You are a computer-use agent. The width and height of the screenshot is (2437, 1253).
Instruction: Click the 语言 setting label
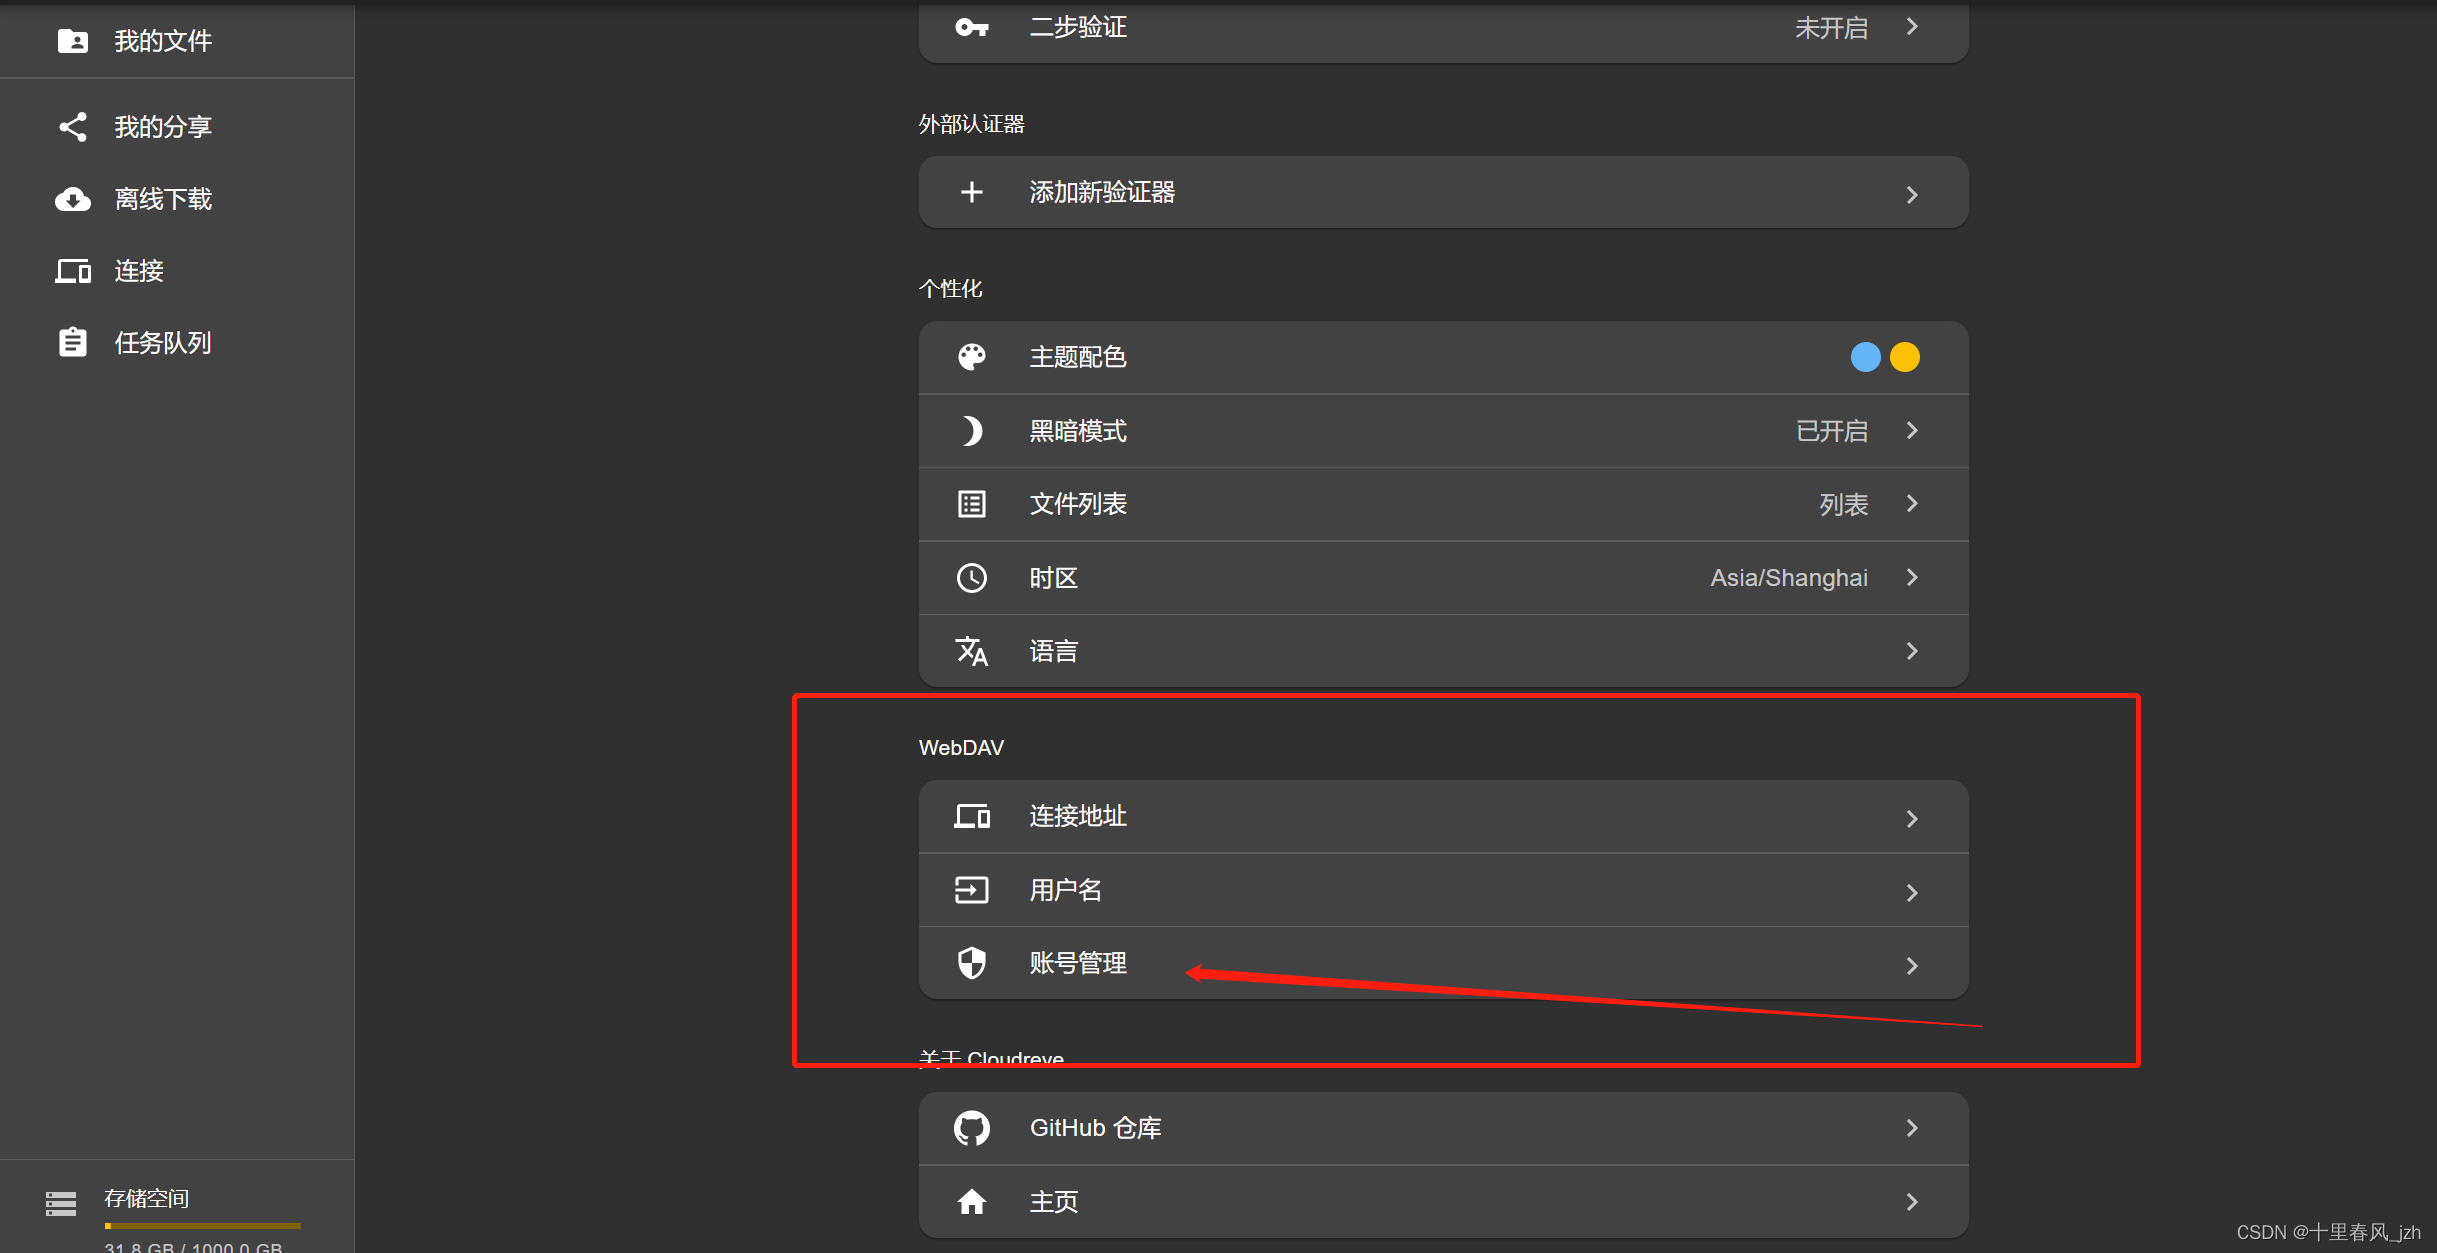pyautogui.click(x=1054, y=651)
